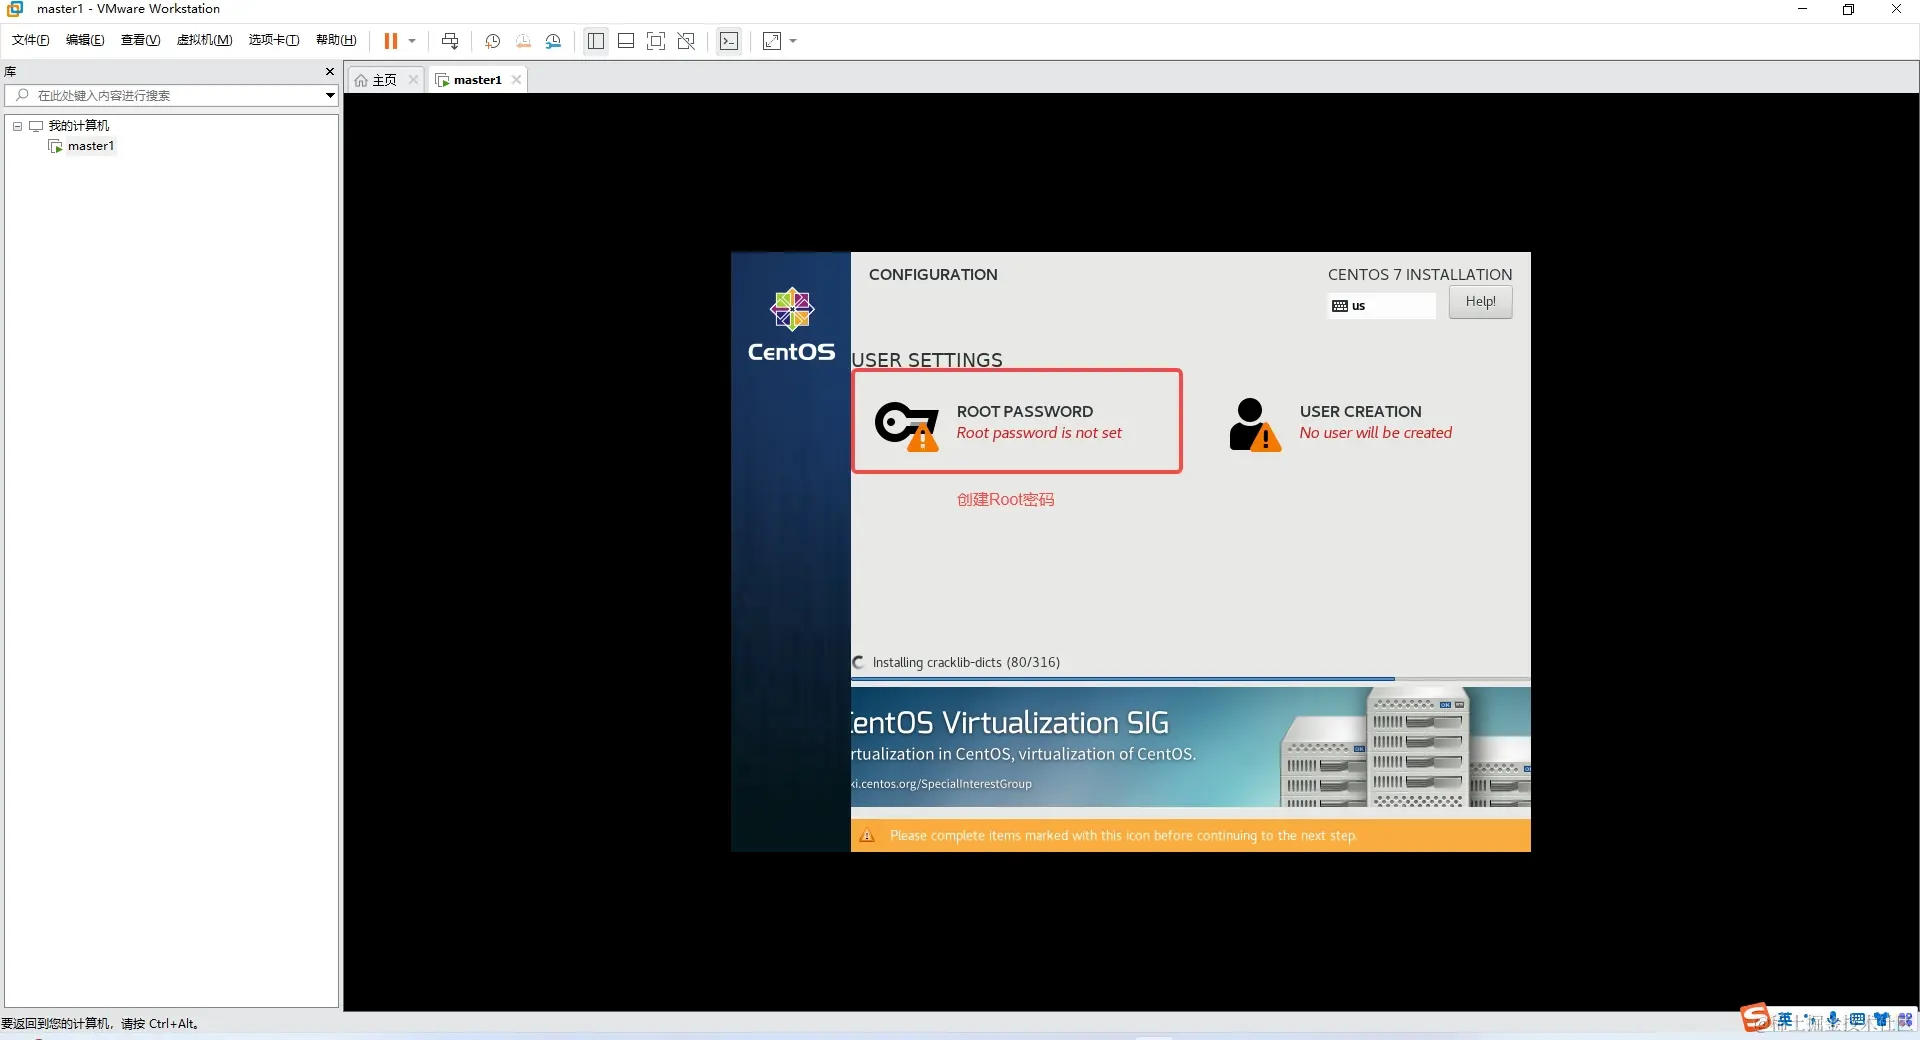Restore down the VMware Workstation window
Screen dimensions: 1920x1040
1848,9
